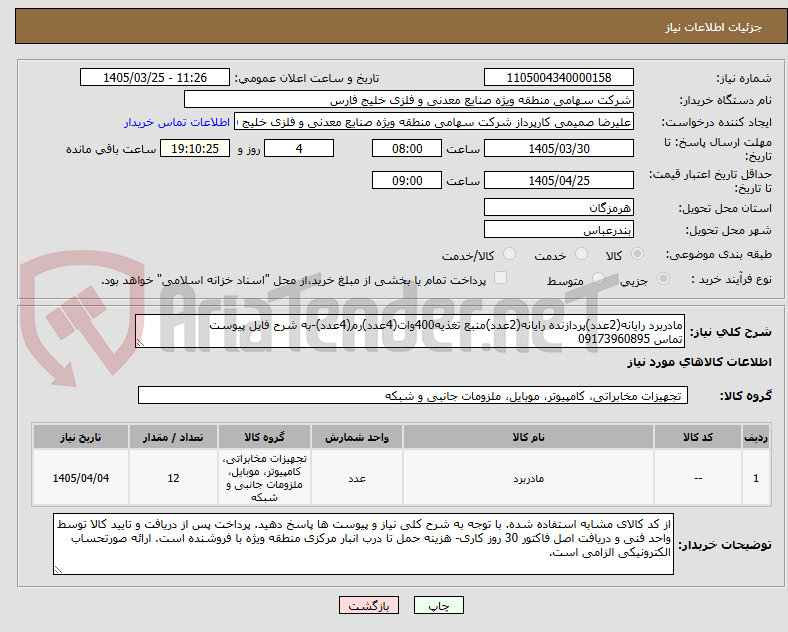Click the buyer organization name field

409,99
